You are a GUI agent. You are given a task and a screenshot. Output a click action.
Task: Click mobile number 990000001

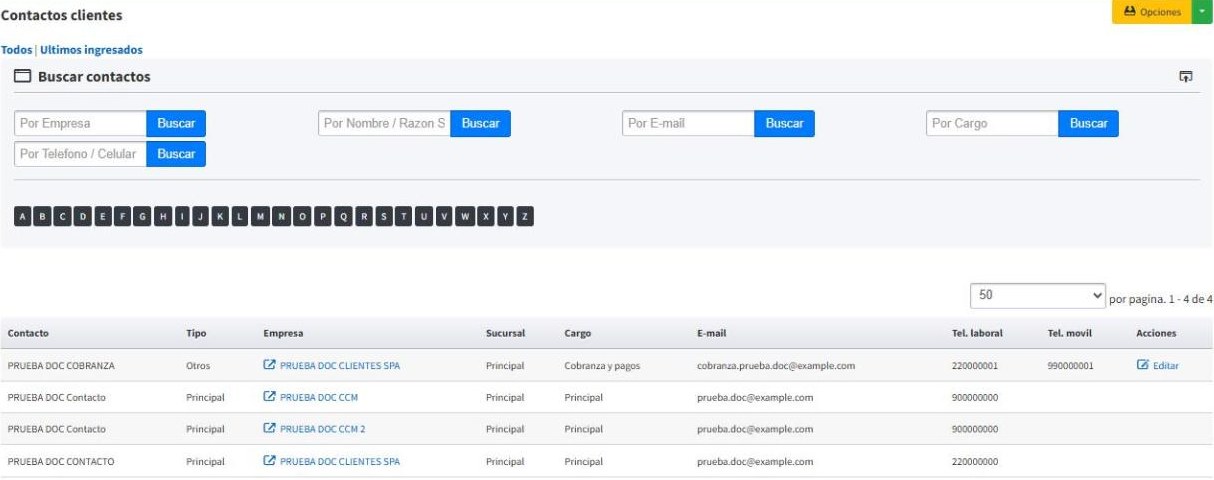[x=1071, y=366]
